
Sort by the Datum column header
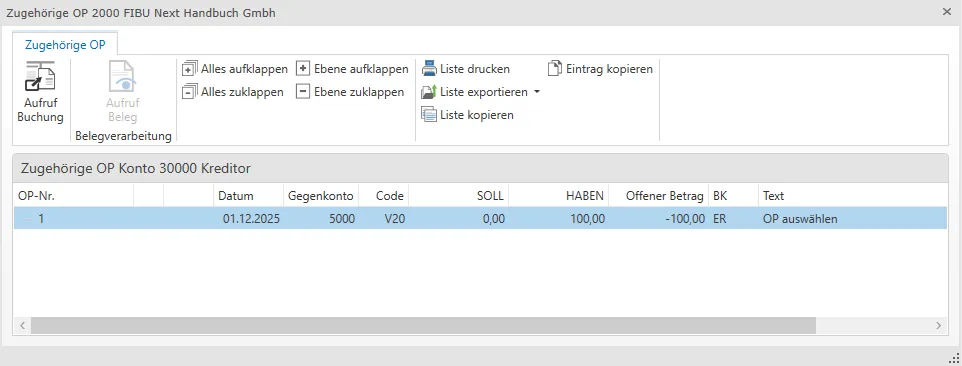(248, 196)
